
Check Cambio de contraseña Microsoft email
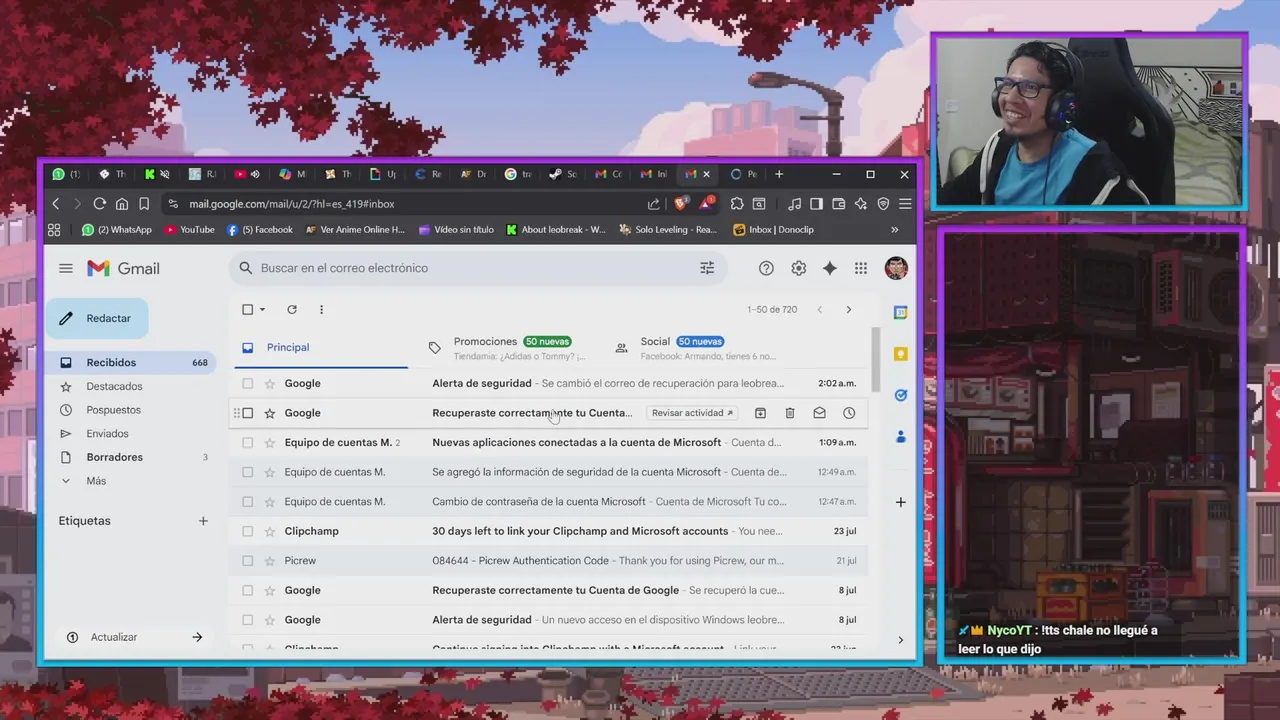point(248,501)
